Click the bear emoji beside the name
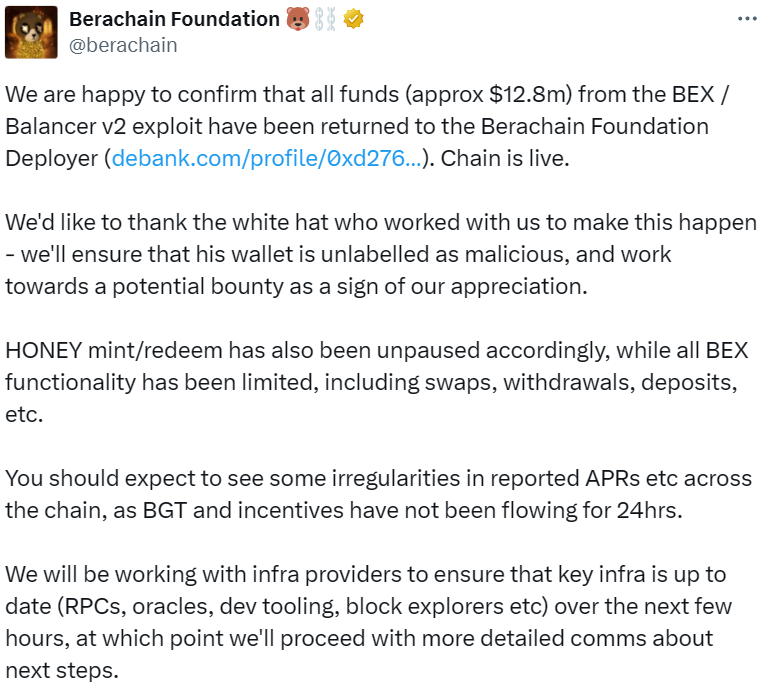 [x=298, y=19]
